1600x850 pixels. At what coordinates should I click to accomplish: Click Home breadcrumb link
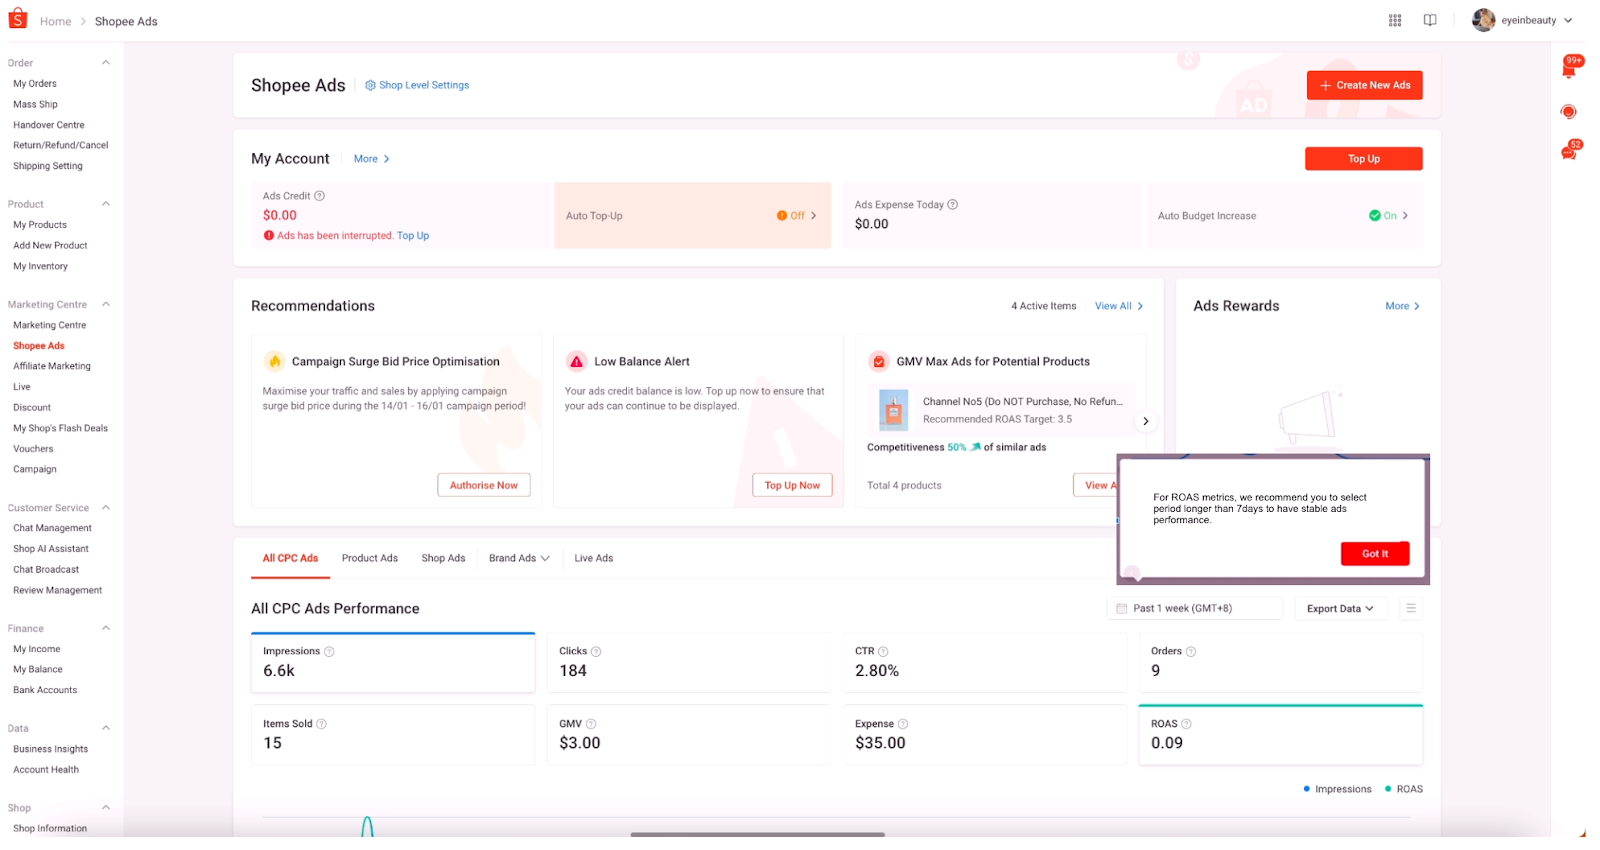click(x=56, y=21)
